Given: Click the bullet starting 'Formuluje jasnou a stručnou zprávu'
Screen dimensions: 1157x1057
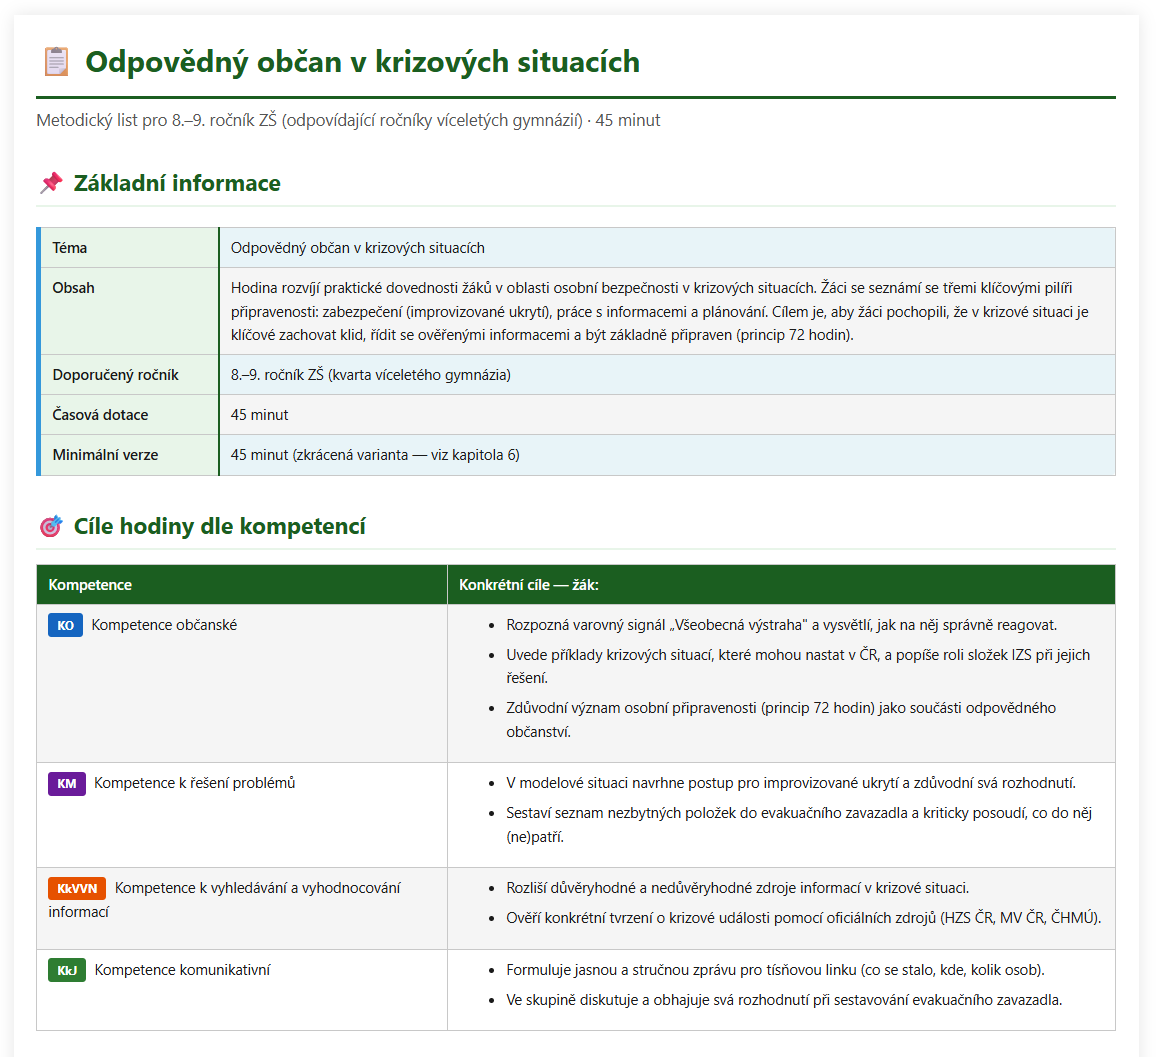Looking at the screenshot, I should (x=776, y=970).
